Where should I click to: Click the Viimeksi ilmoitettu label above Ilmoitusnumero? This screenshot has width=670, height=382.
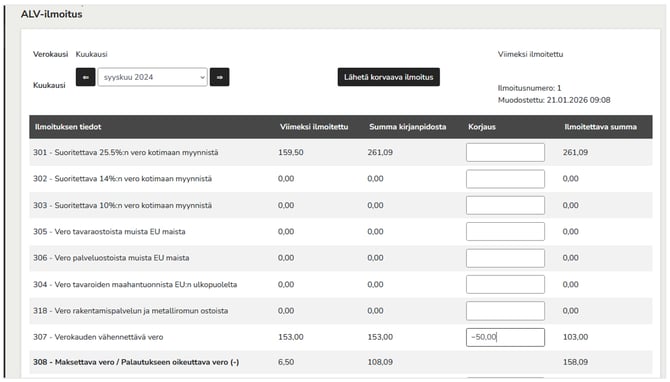coord(530,54)
